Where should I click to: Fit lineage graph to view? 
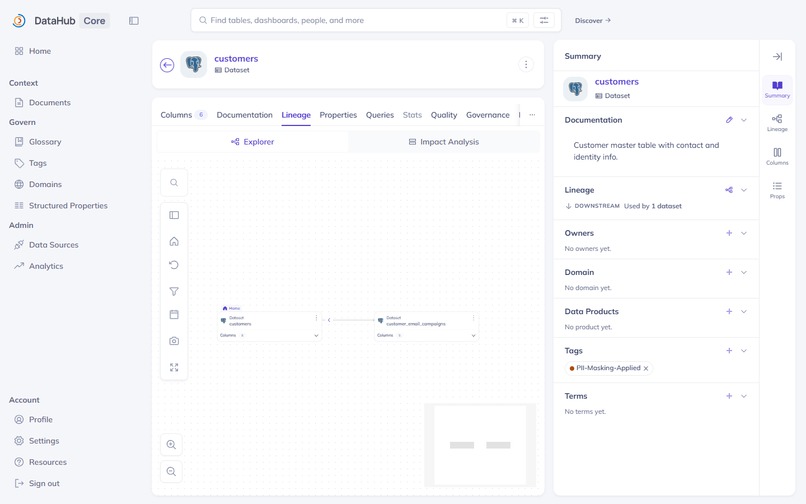pyautogui.click(x=174, y=367)
